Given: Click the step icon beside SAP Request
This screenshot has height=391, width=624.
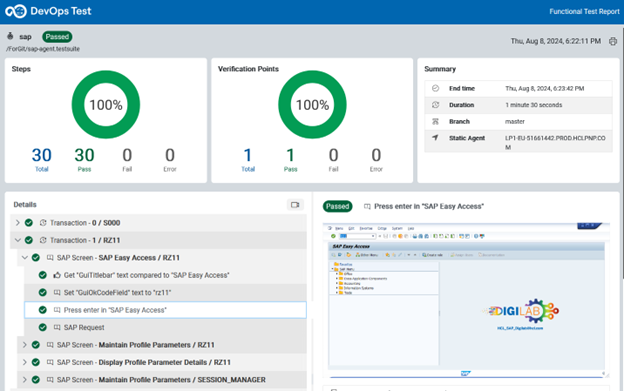Looking at the screenshot, I should pyautogui.click(x=57, y=327).
